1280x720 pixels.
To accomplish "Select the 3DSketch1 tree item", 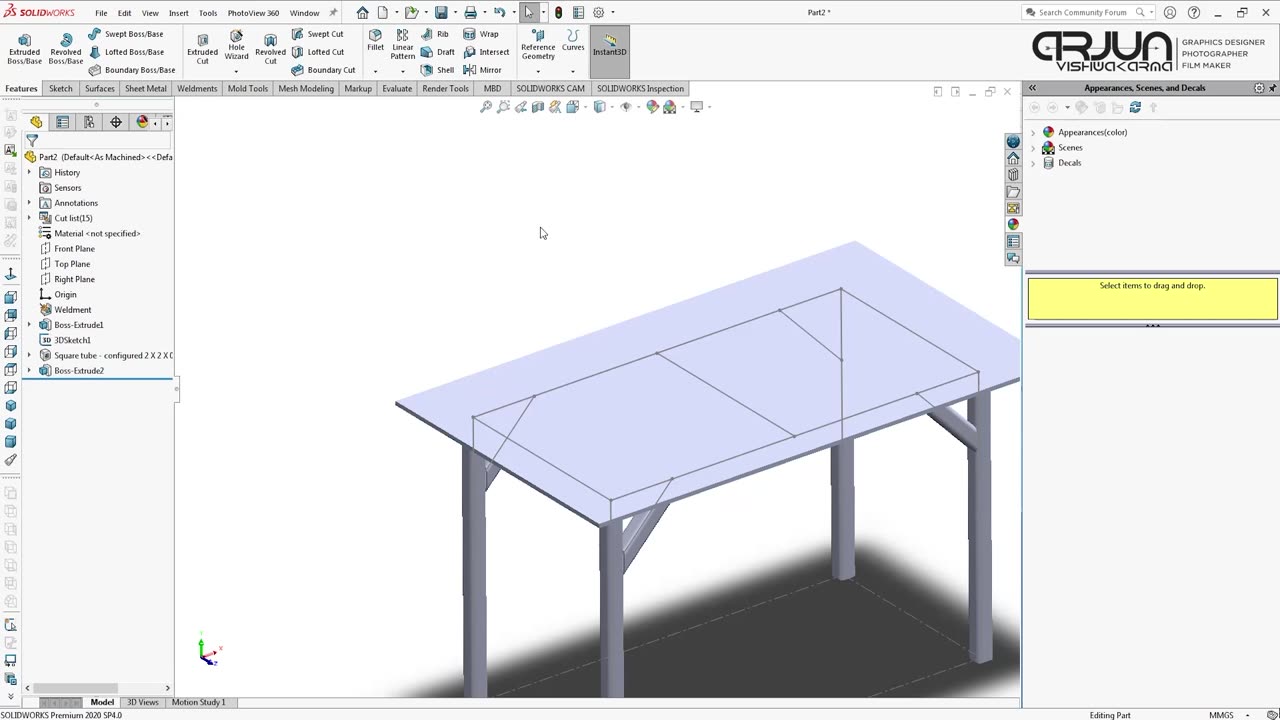I will 72,340.
